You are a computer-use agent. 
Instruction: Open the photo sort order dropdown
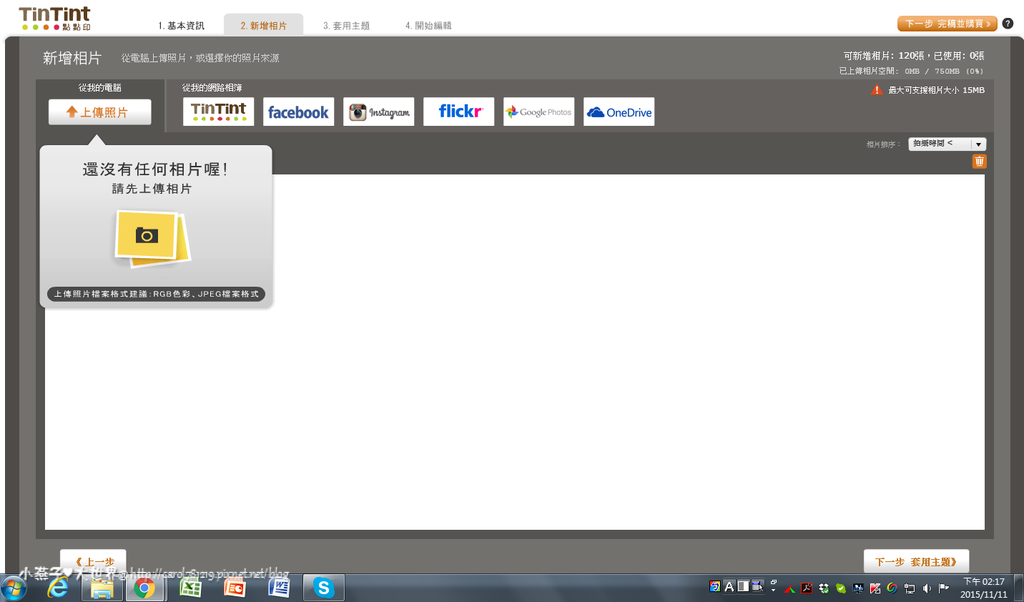click(947, 144)
